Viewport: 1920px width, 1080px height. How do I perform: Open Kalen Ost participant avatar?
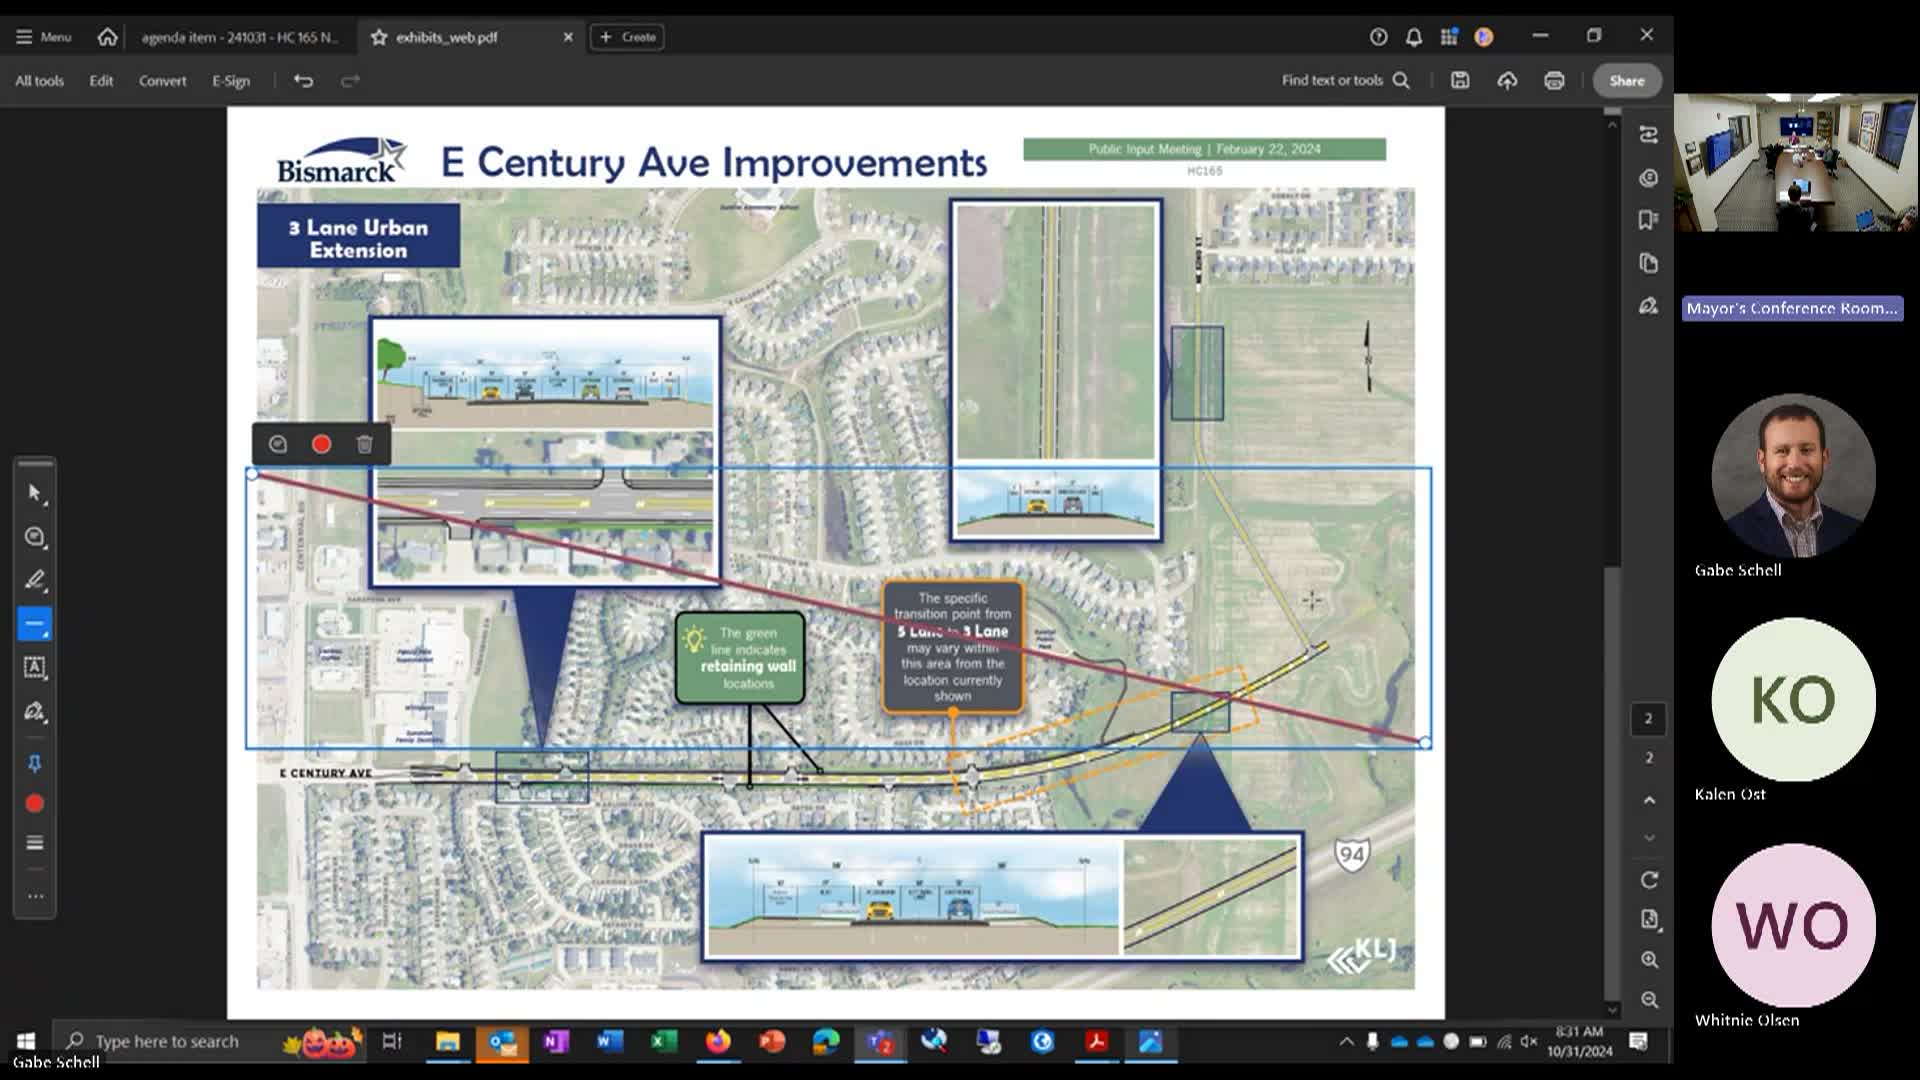(1793, 699)
